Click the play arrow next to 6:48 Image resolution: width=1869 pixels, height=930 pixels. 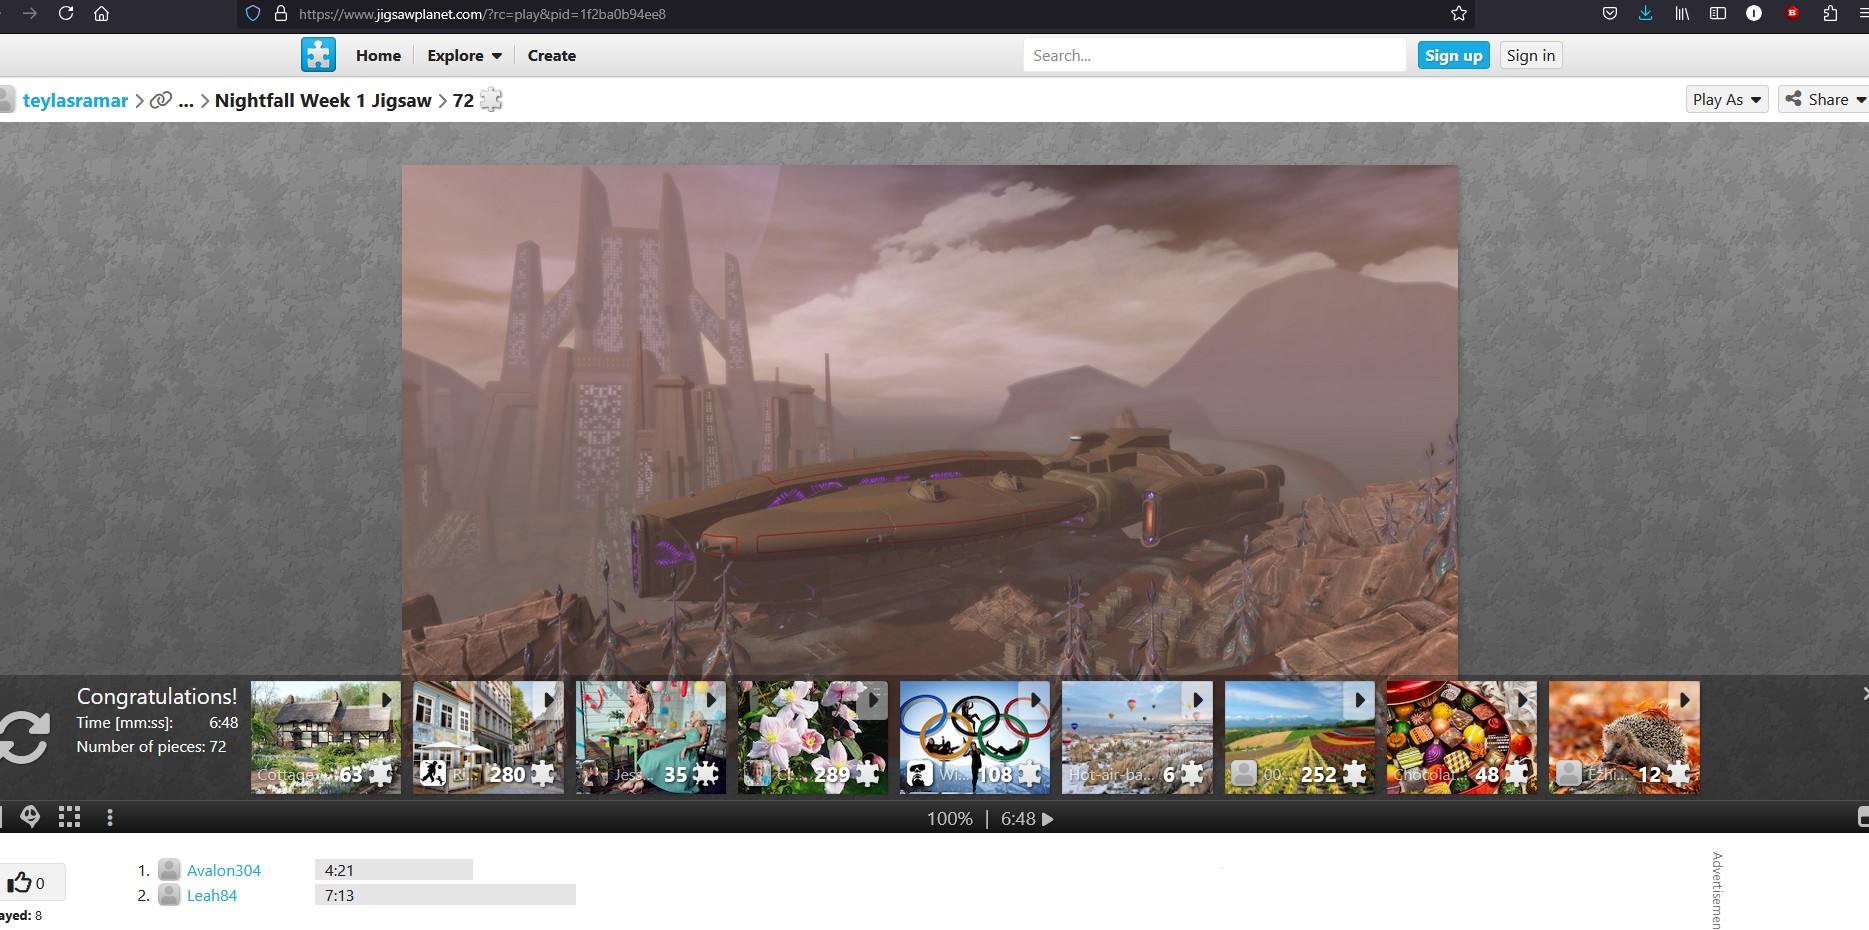pyautogui.click(x=1048, y=819)
